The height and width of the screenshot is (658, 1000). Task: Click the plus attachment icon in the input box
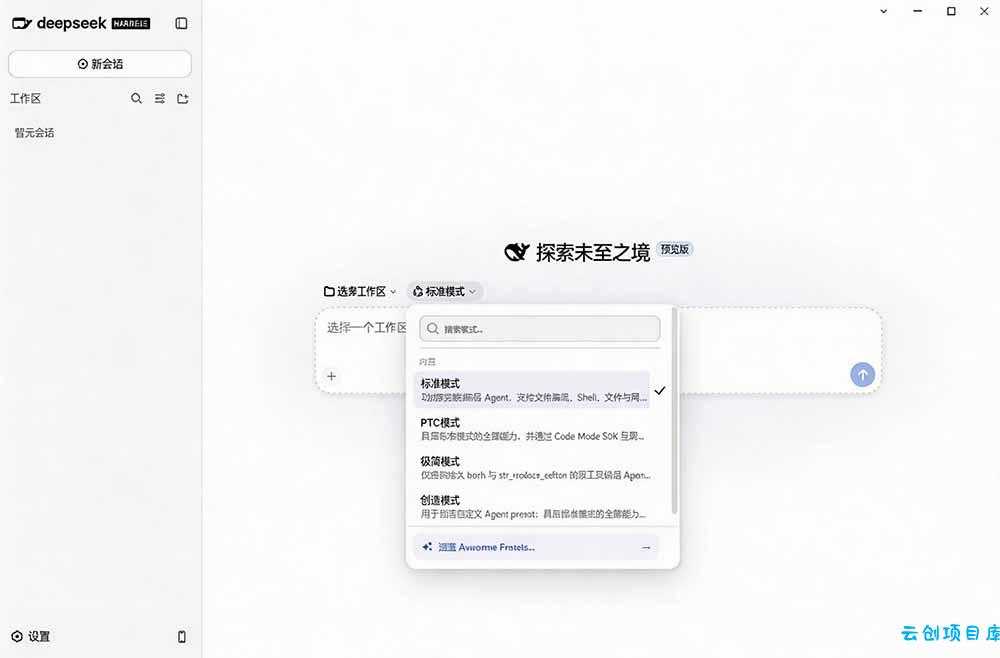[332, 376]
